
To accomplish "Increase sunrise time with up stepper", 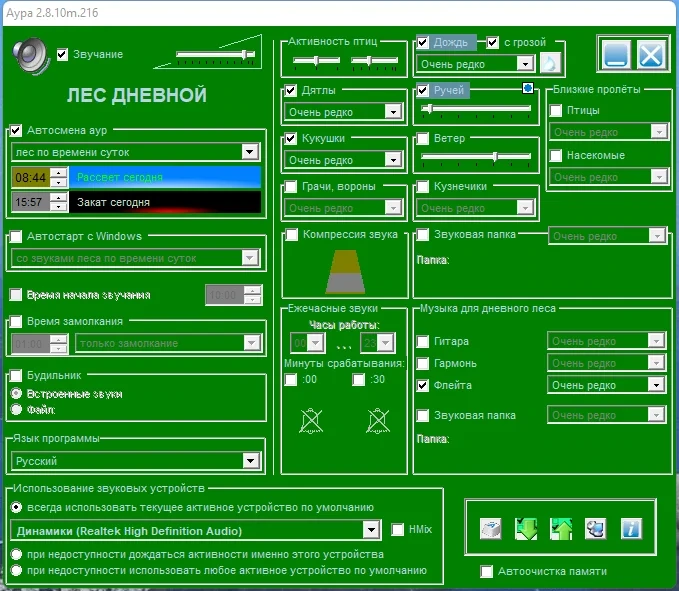I will tap(58, 173).
